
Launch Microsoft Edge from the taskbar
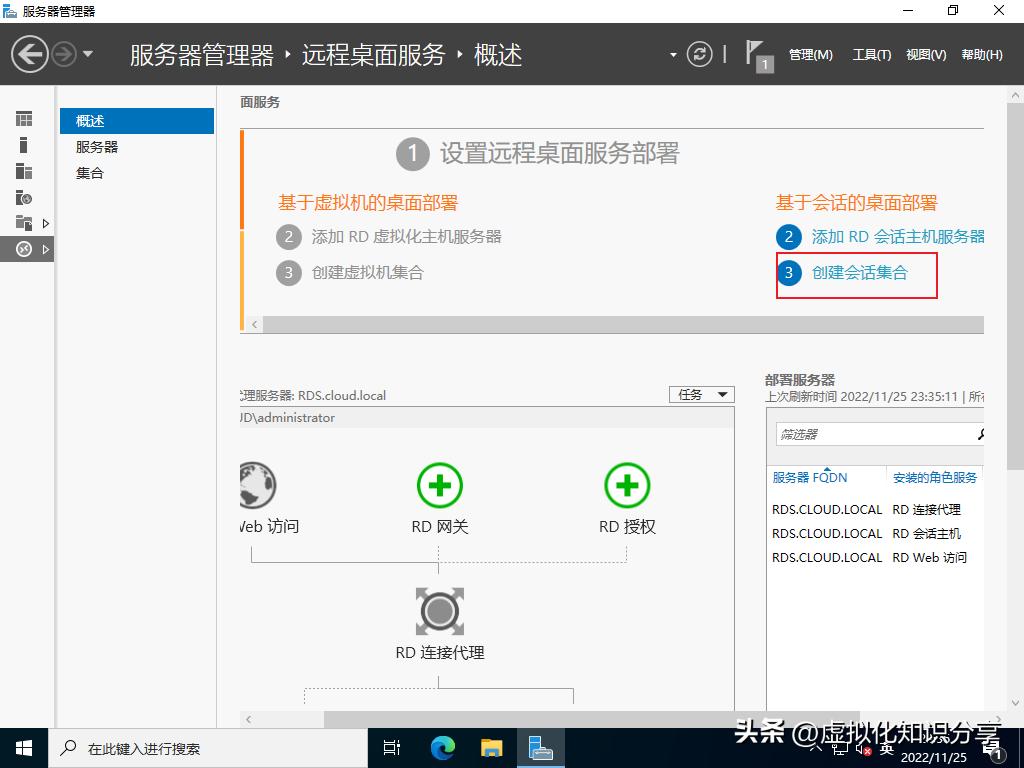point(441,746)
